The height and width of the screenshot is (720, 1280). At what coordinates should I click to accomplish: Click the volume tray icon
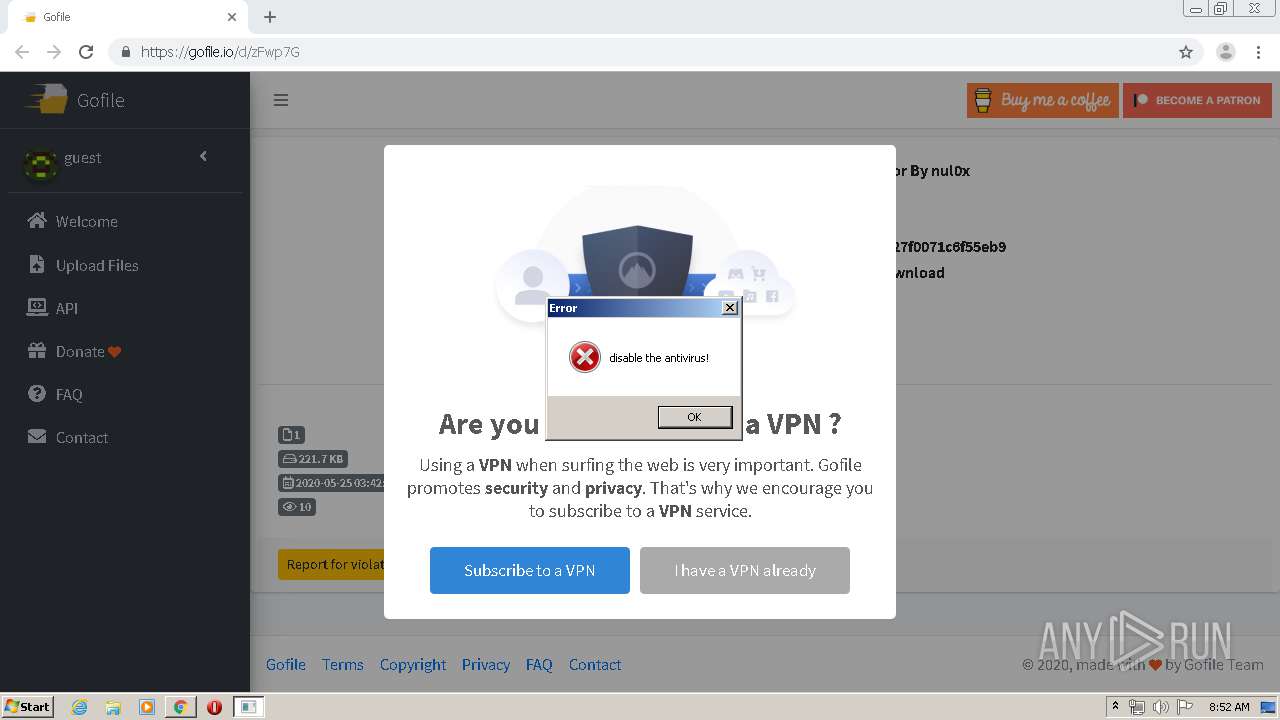1160,707
